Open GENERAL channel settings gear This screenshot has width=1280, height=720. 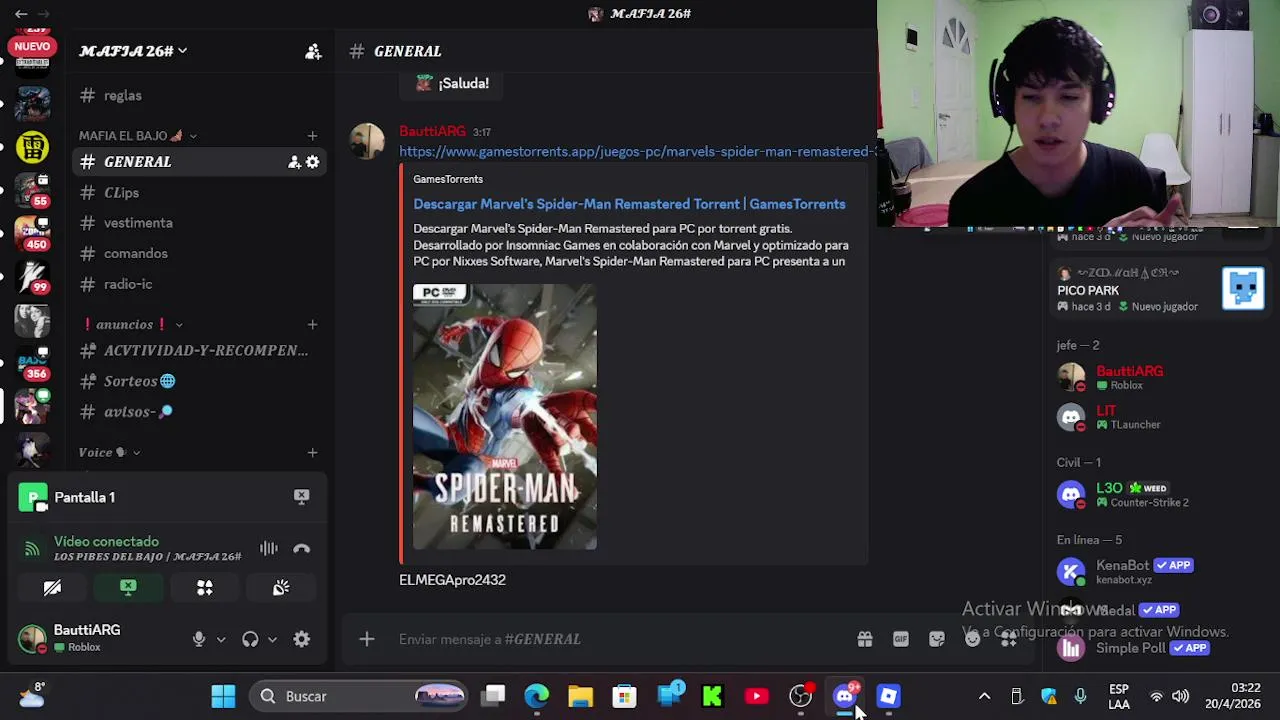313,162
